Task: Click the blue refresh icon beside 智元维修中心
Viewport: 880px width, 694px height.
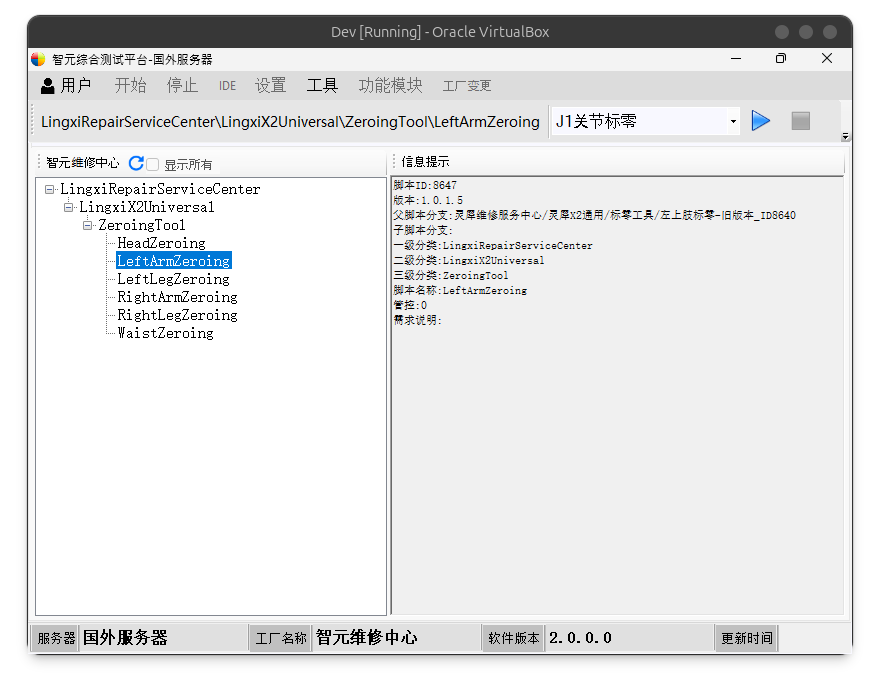Action: pyautogui.click(x=136, y=163)
